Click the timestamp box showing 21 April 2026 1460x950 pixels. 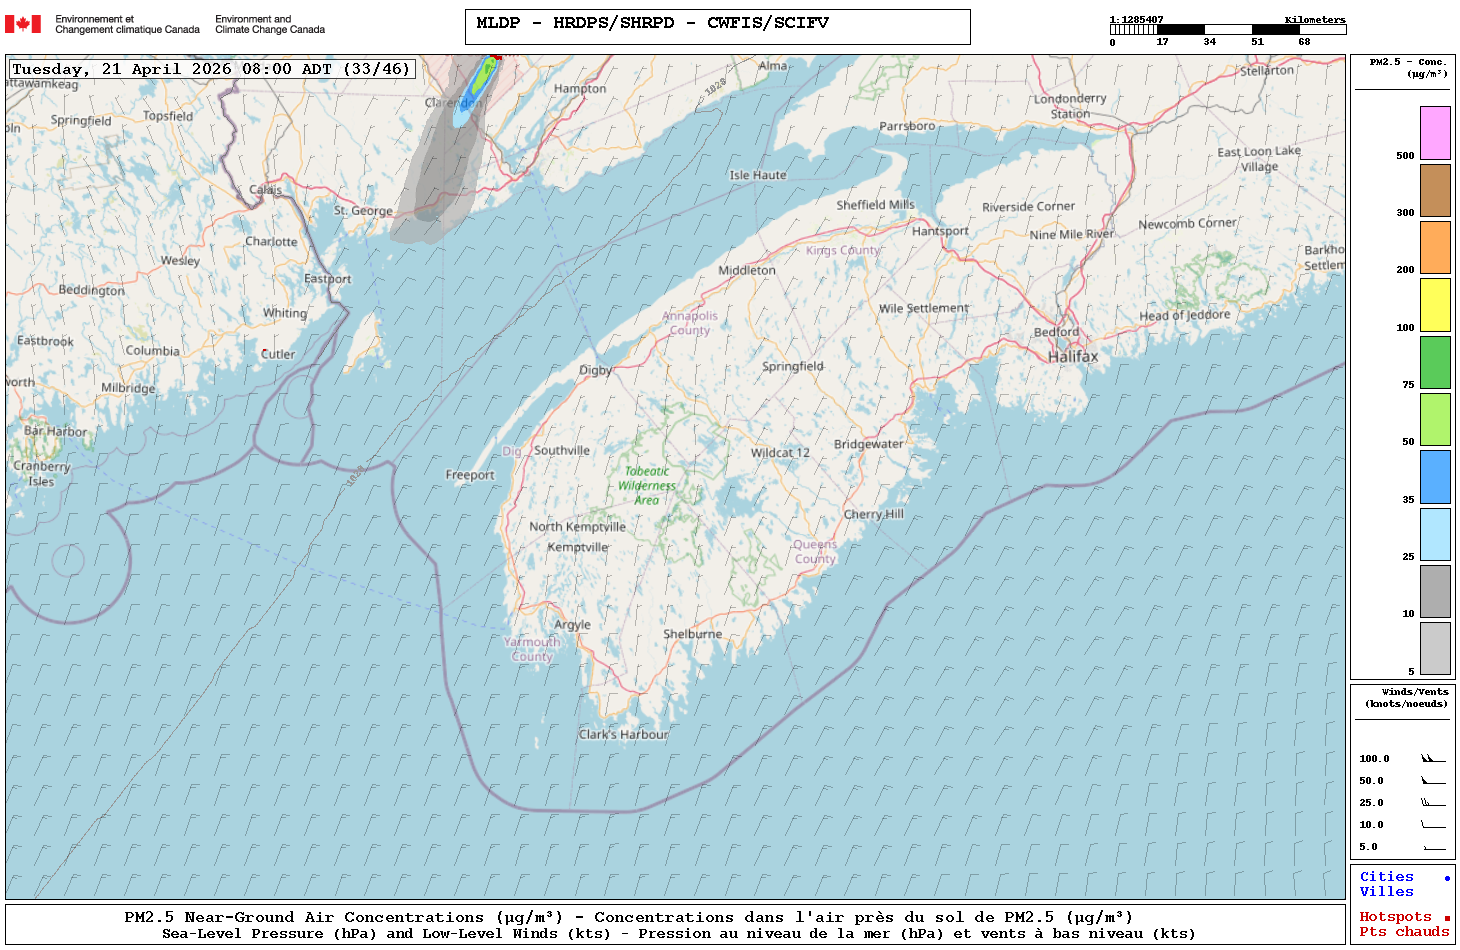211,69
